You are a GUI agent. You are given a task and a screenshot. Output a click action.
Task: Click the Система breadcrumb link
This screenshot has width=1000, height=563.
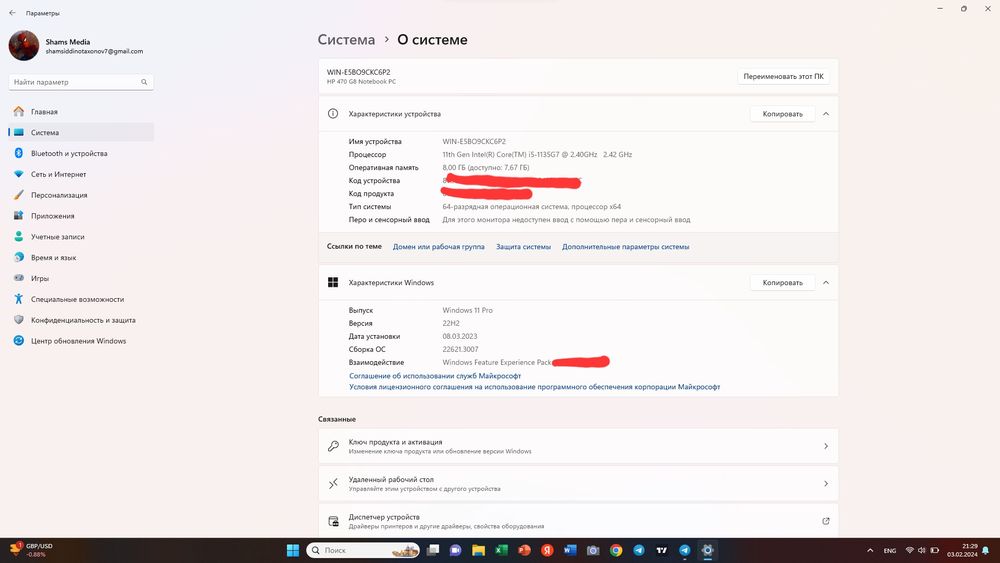(346, 40)
